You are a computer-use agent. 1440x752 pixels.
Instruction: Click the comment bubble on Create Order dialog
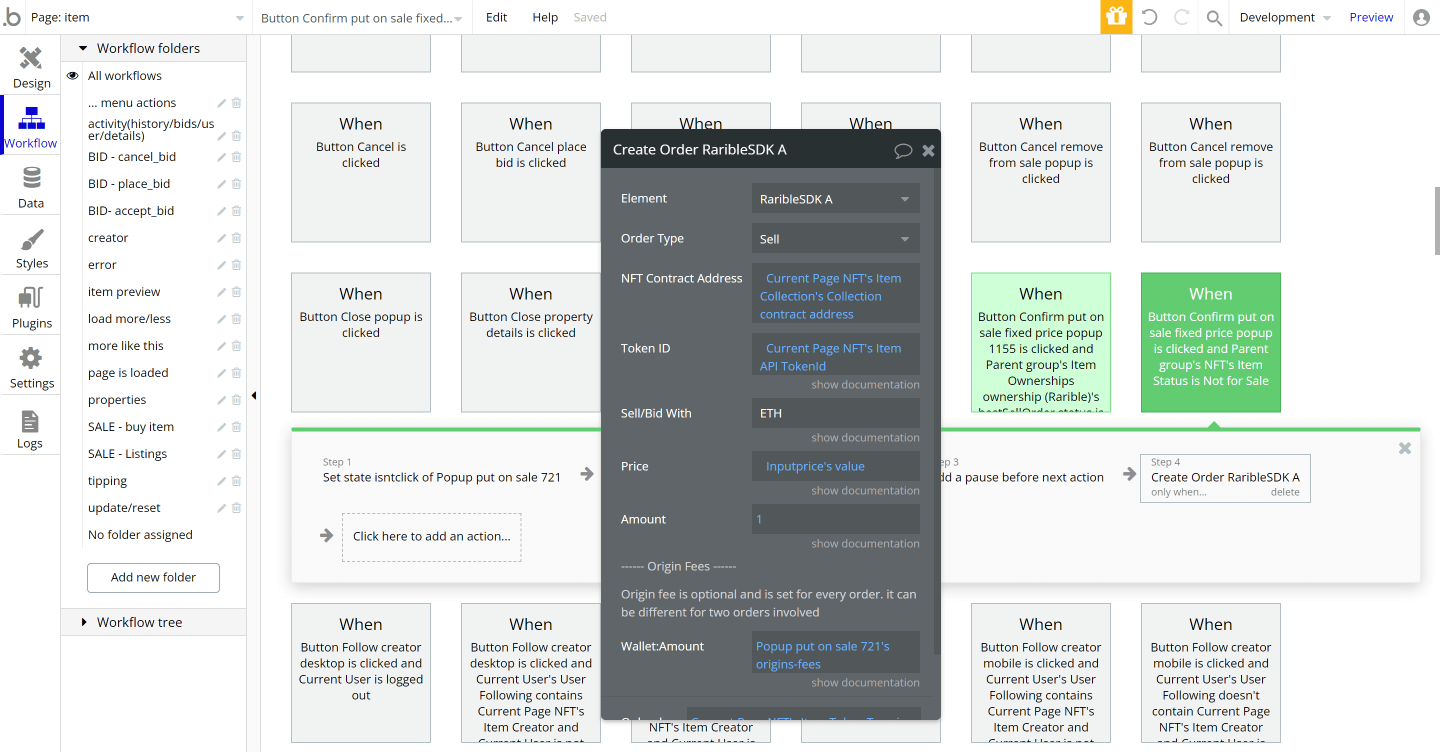click(x=904, y=150)
